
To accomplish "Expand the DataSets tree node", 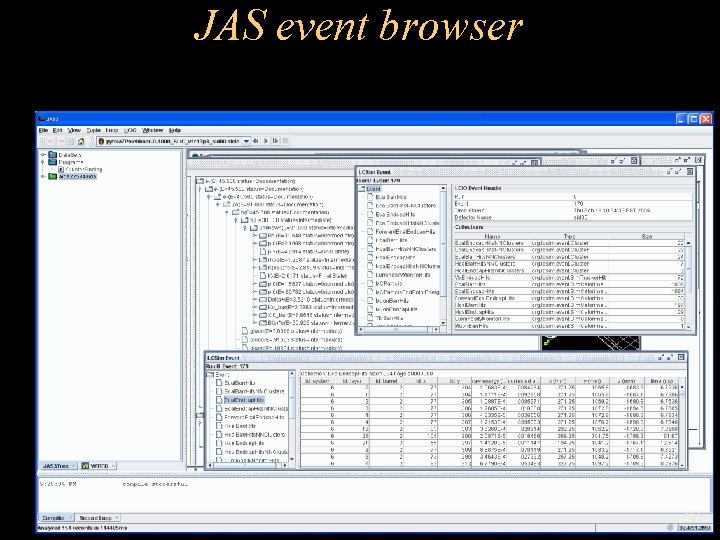I will coord(43,155).
